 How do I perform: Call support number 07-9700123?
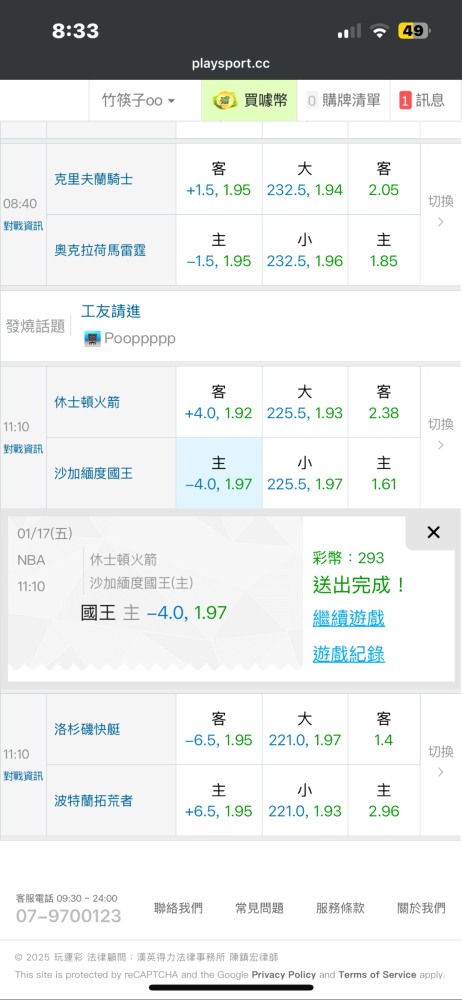(68, 916)
